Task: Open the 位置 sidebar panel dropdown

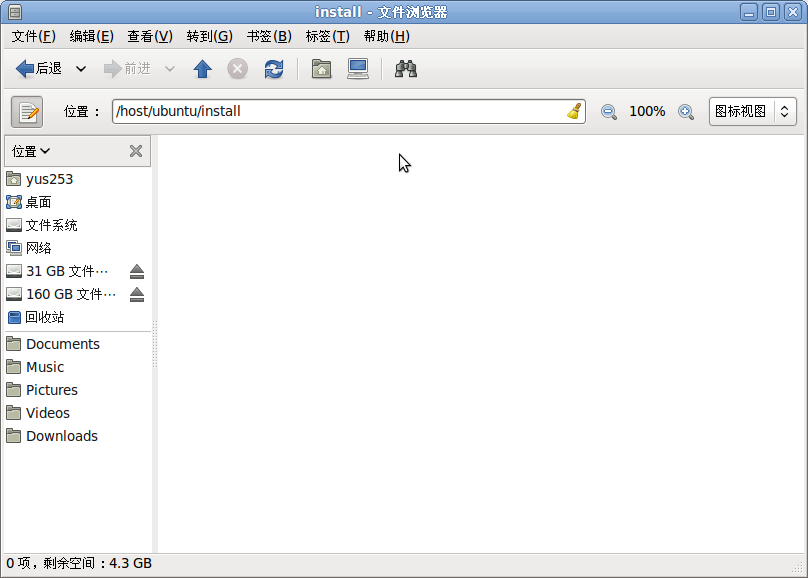Action: pyautogui.click(x=31, y=151)
